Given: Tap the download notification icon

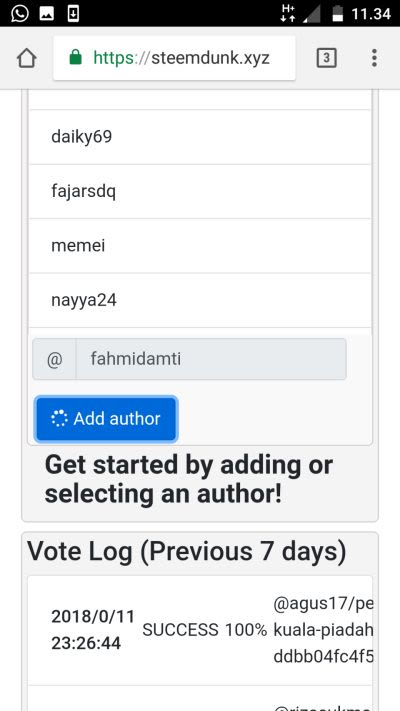Looking at the screenshot, I should pos(73,14).
